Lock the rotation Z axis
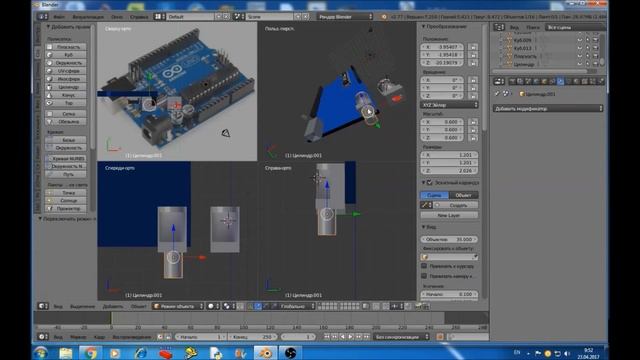 (x=473, y=96)
